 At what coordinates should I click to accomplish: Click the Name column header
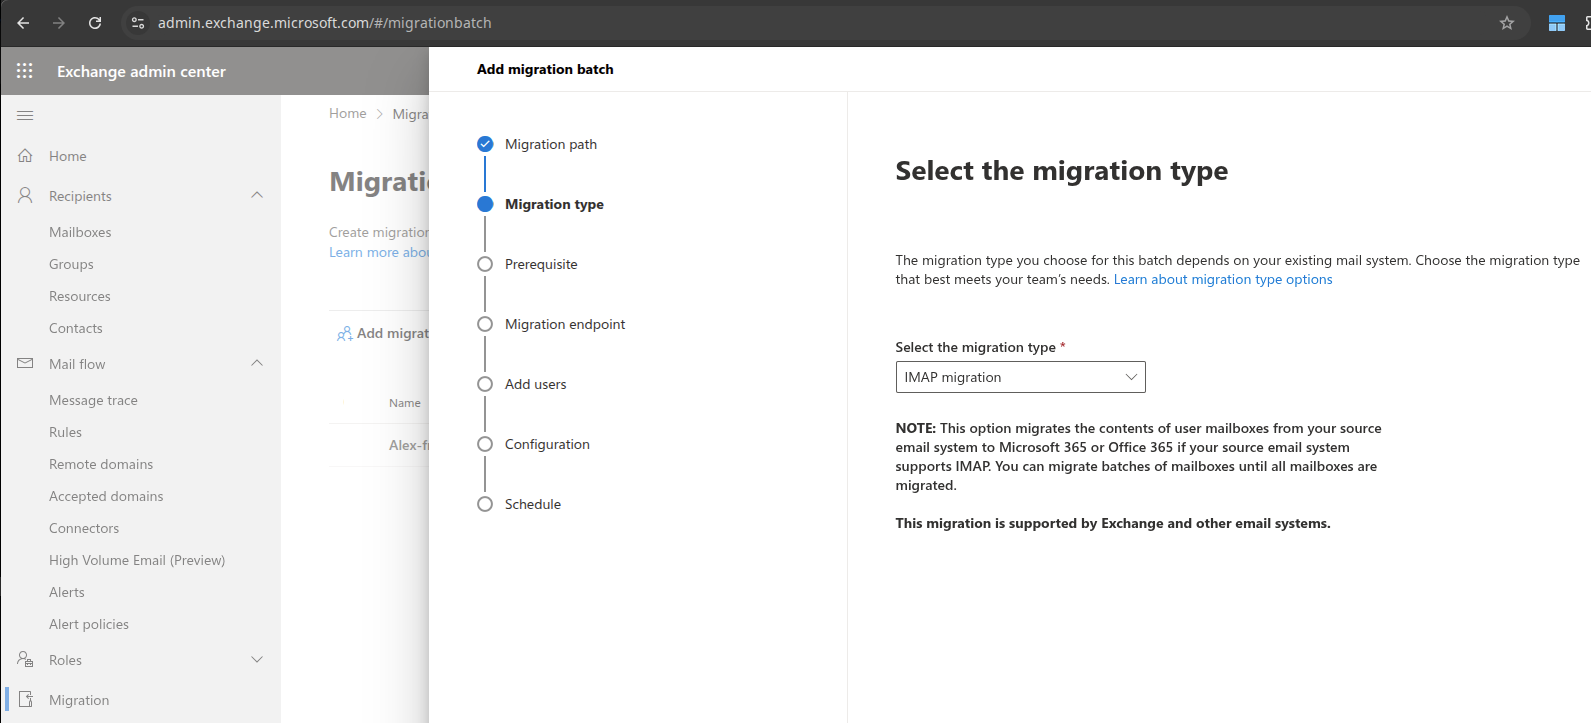pos(405,403)
